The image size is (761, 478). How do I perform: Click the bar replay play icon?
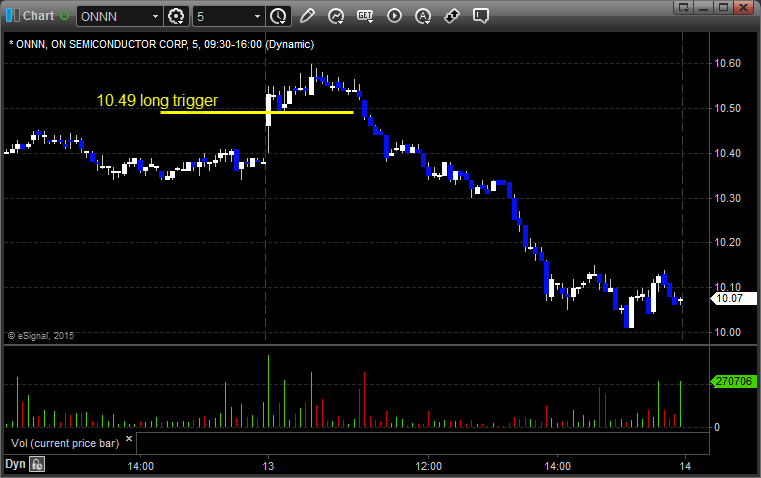coord(394,16)
